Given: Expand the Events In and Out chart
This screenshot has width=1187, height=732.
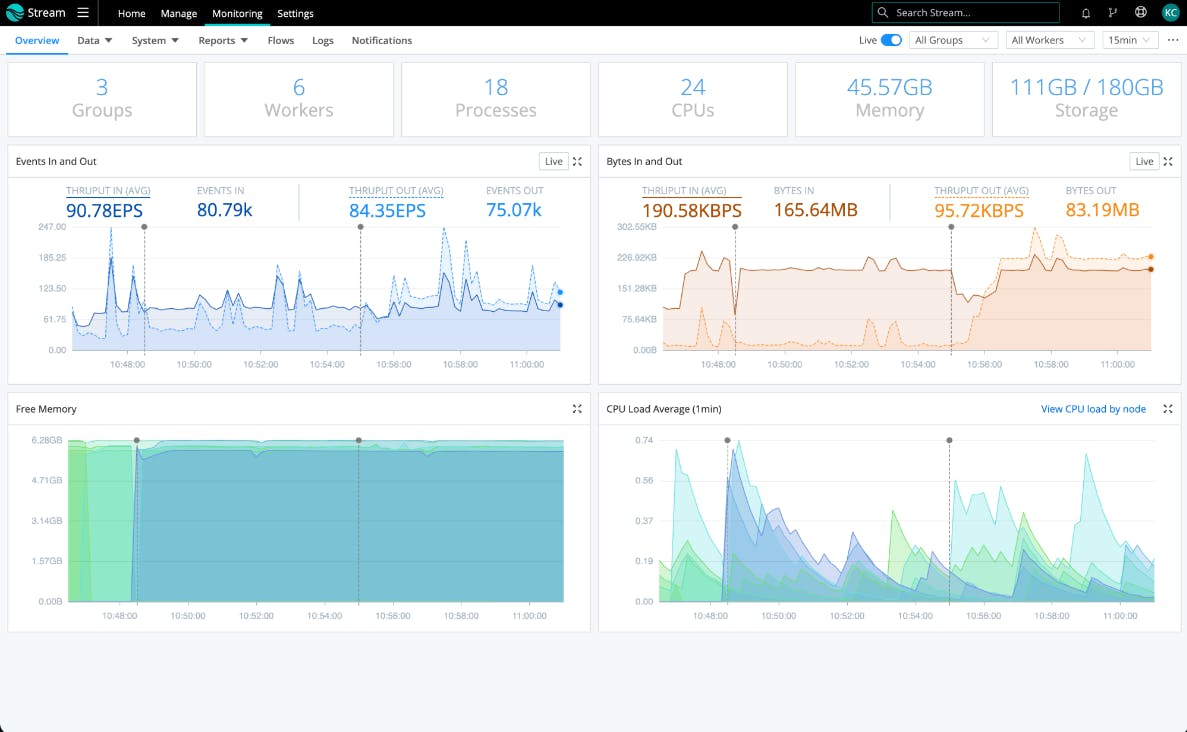Looking at the screenshot, I should pyautogui.click(x=577, y=161).
